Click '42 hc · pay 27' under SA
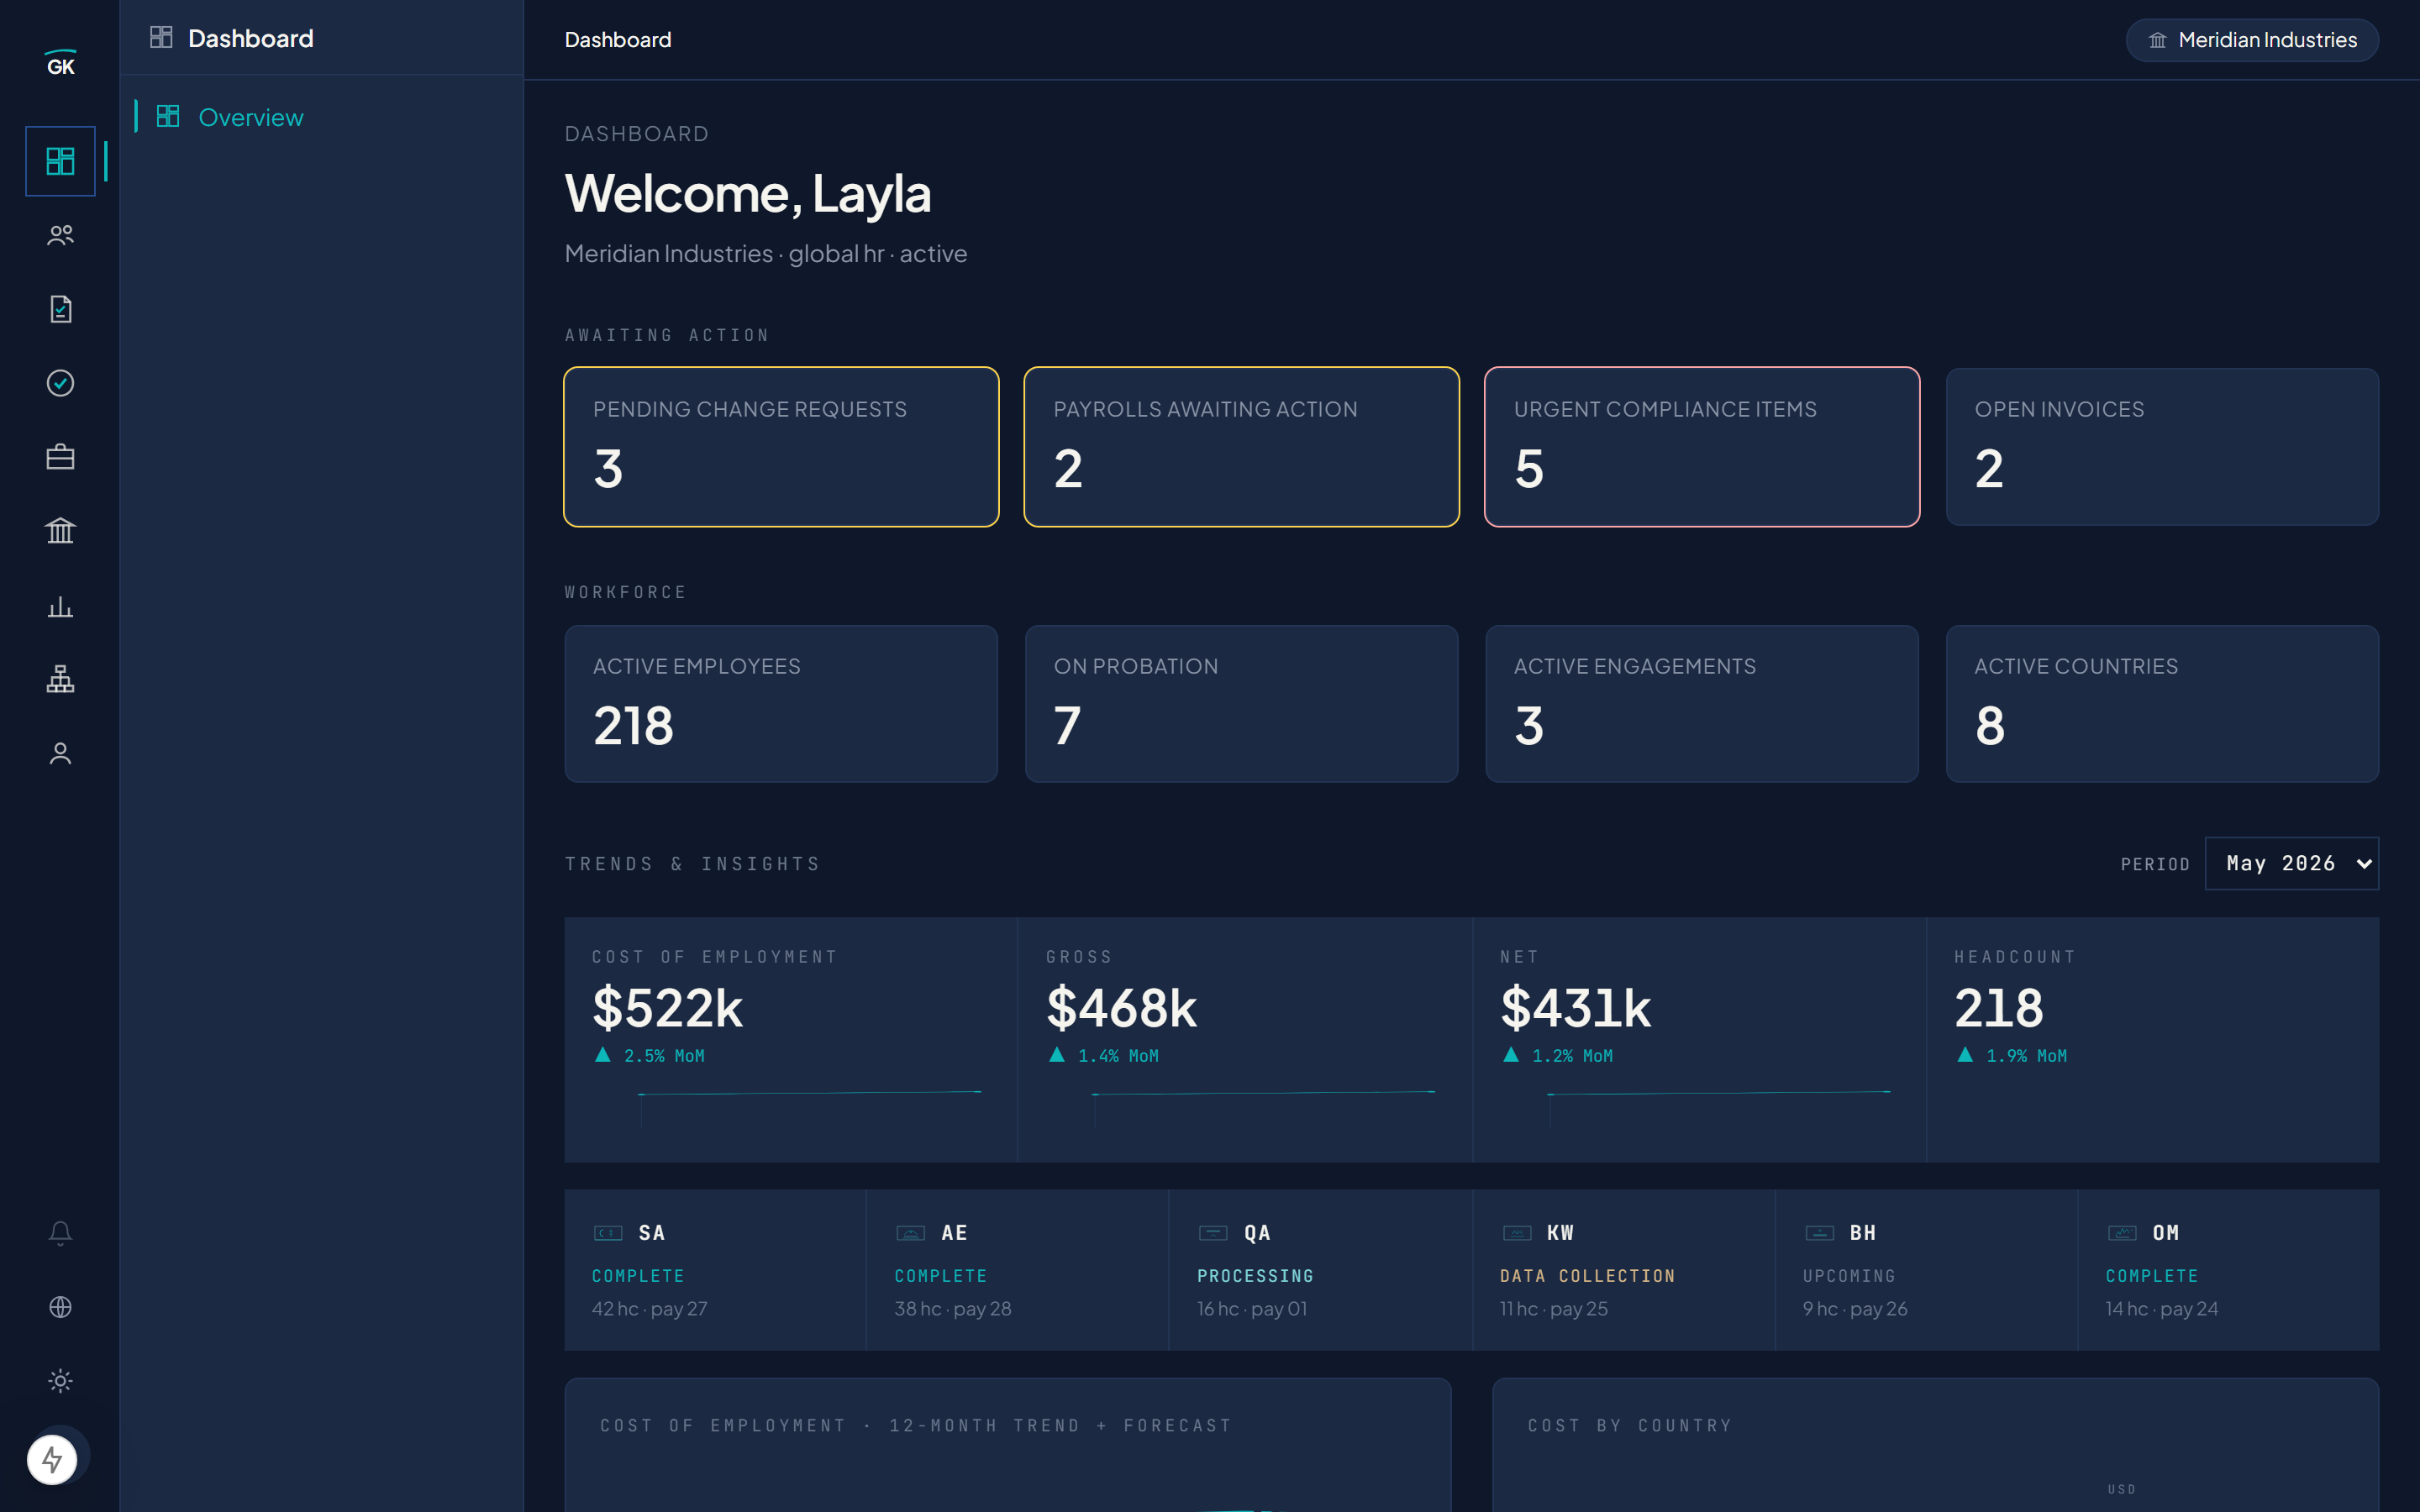 coord(650,1309)
